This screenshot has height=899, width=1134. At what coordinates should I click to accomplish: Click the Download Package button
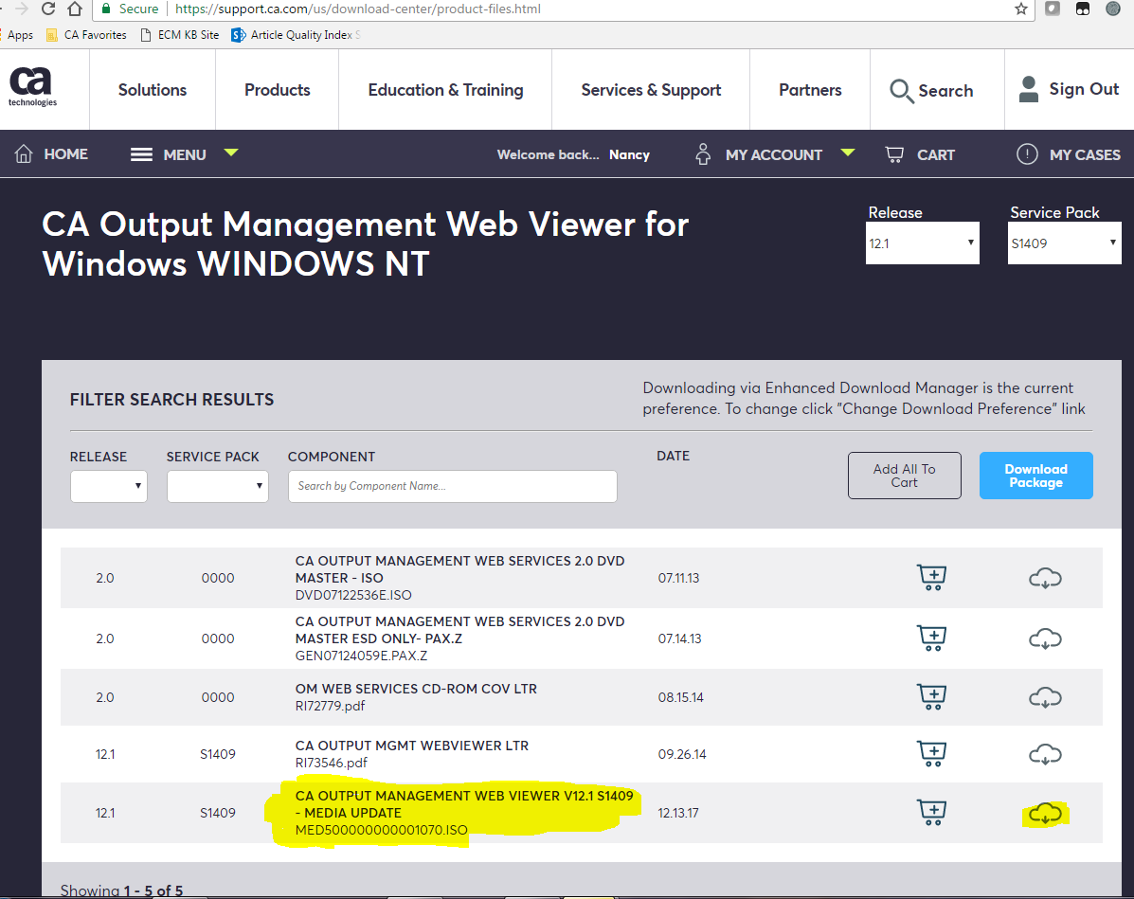(x=1036, y=475)
